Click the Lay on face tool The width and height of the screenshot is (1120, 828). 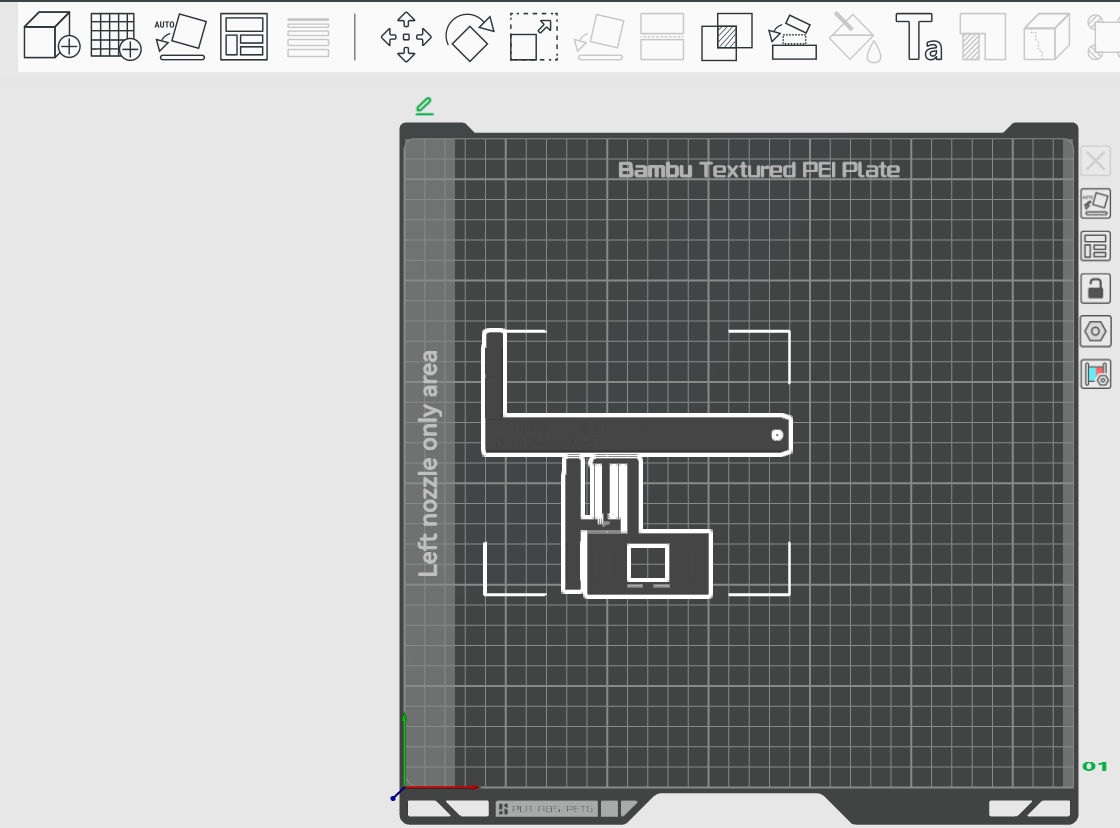coord(599,36)
